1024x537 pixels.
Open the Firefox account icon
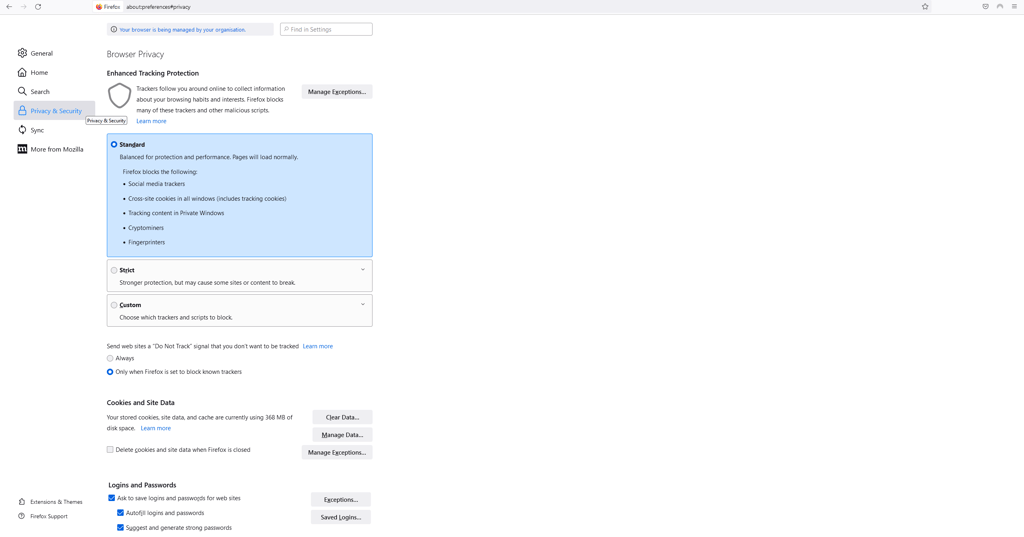tap(1000, 7)
